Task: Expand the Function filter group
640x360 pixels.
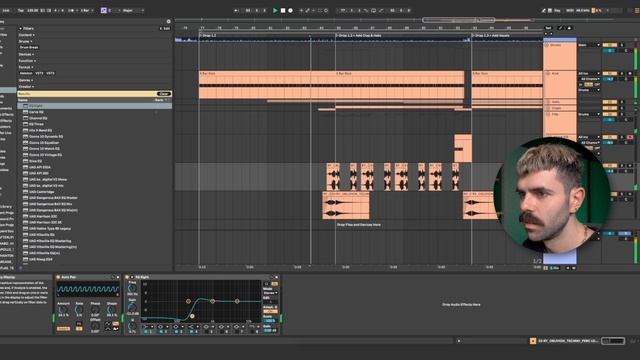Action: tap(27, 61)
